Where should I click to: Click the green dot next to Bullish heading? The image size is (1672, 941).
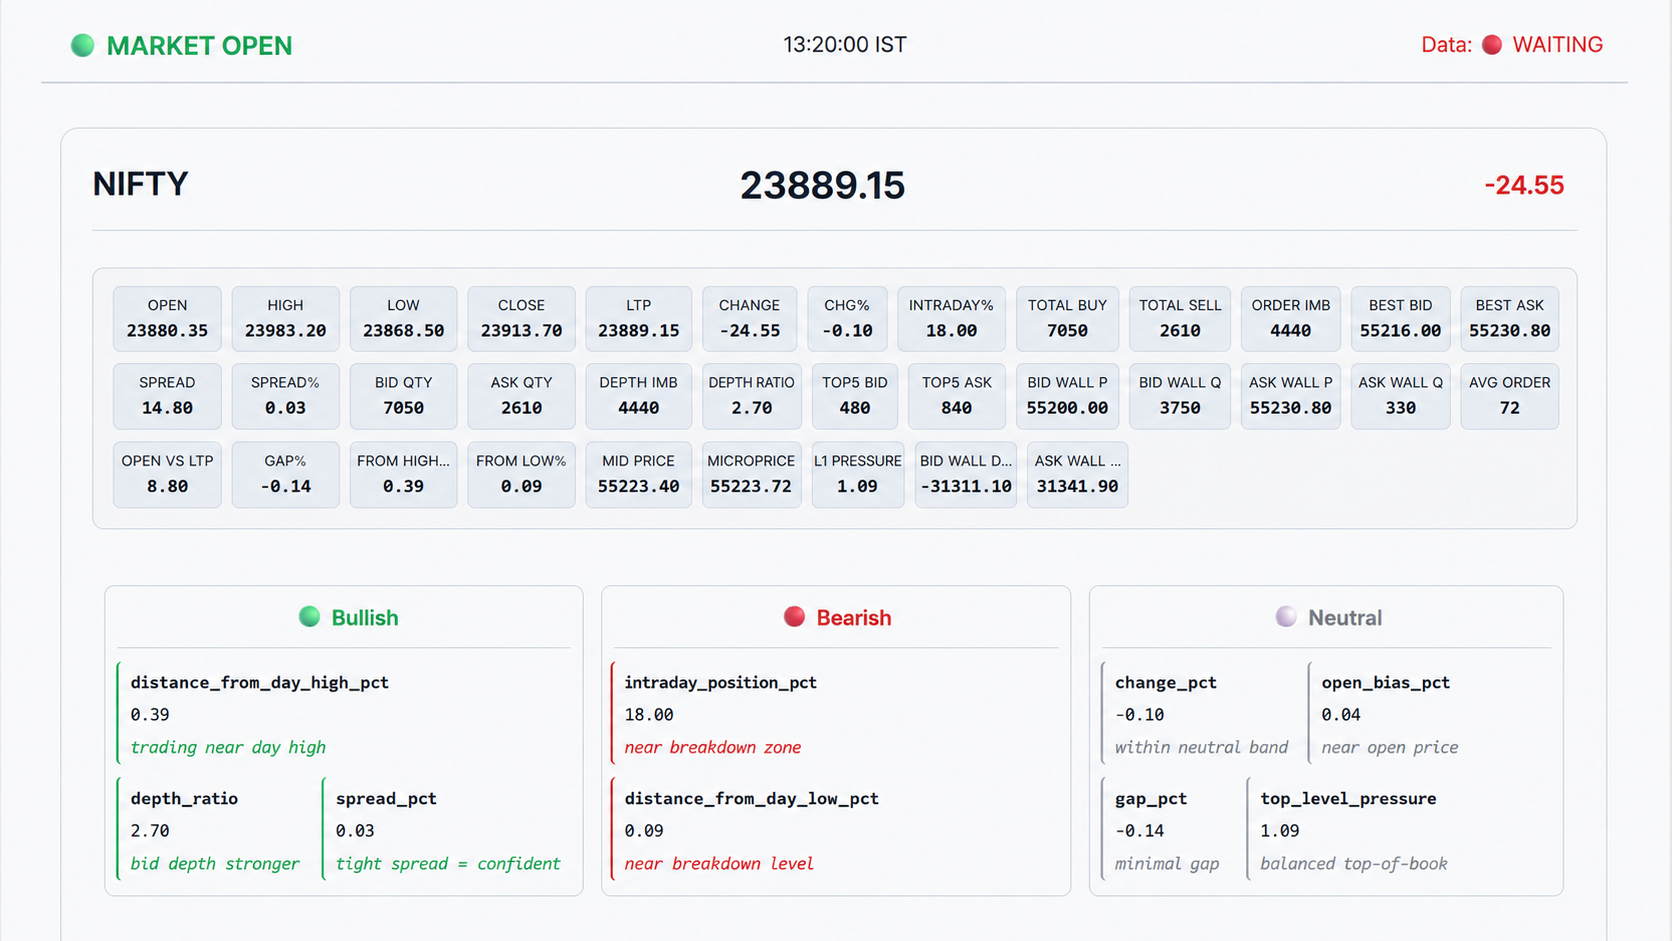point(310,617)
